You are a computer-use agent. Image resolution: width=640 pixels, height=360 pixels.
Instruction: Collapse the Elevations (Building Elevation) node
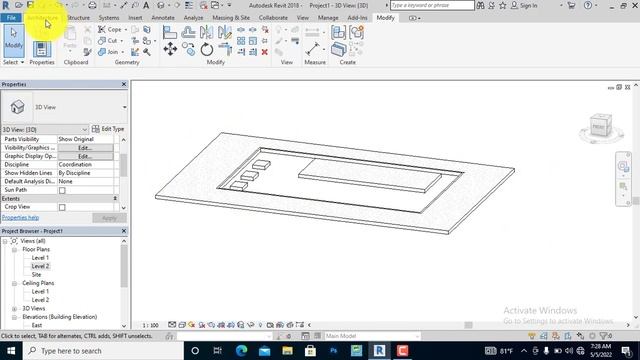click(x=14, y=317)
